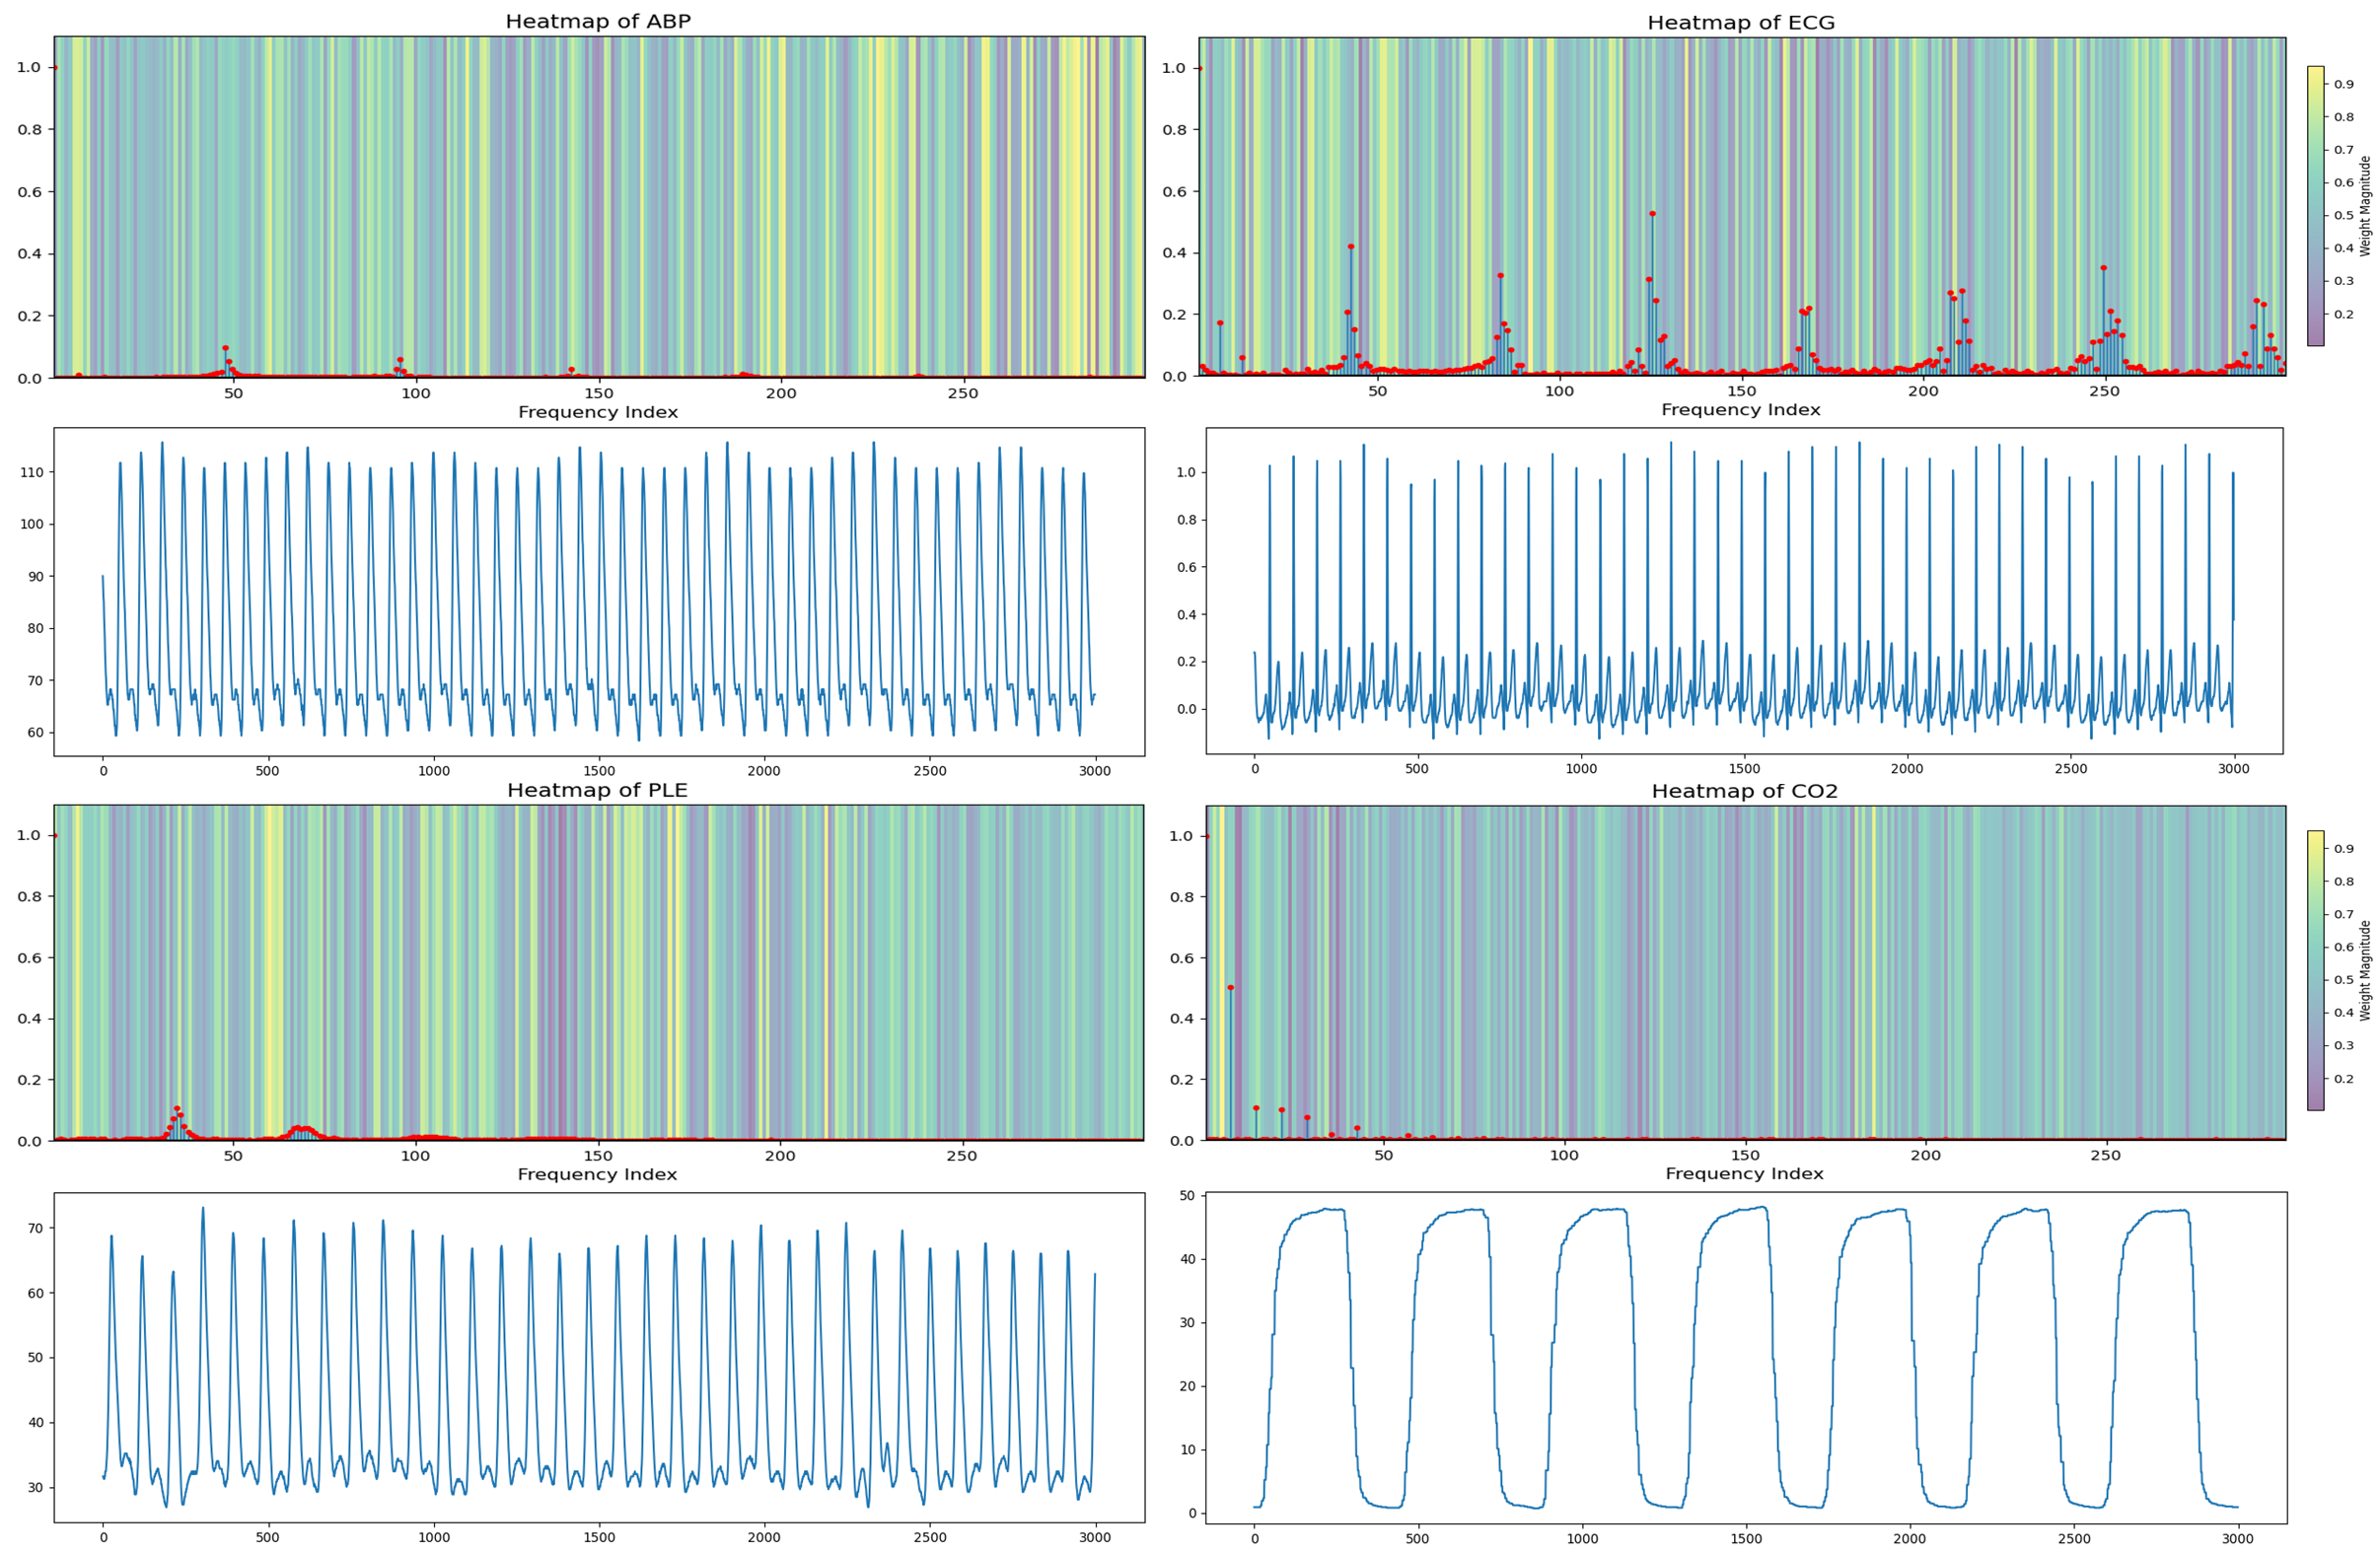
Task: Click 'Frequency Index' label under ECG heatmap
Action: click(1740, 410)
